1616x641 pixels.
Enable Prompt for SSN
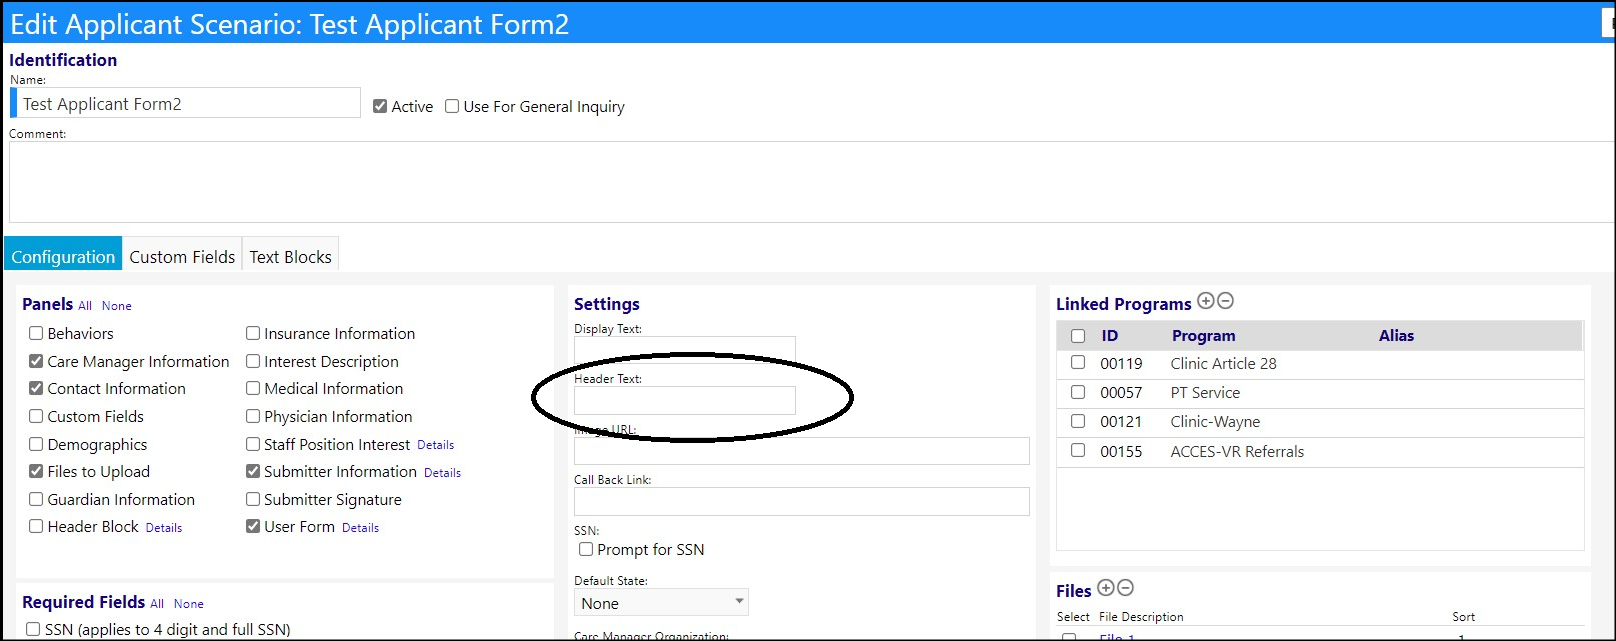coord(586,549)
